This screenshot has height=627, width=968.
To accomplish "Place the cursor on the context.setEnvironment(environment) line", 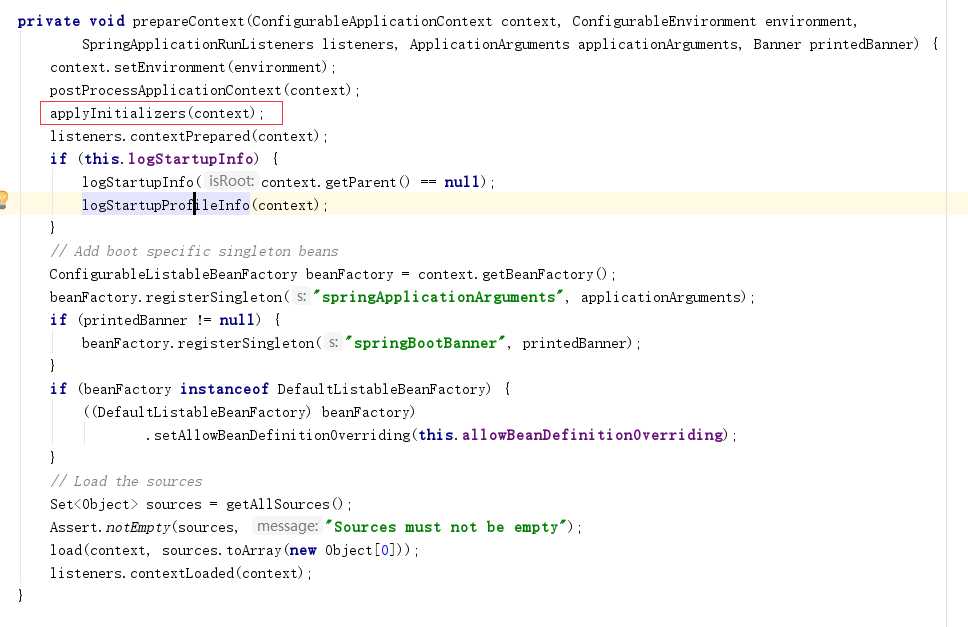I will (x=193, y=67).
